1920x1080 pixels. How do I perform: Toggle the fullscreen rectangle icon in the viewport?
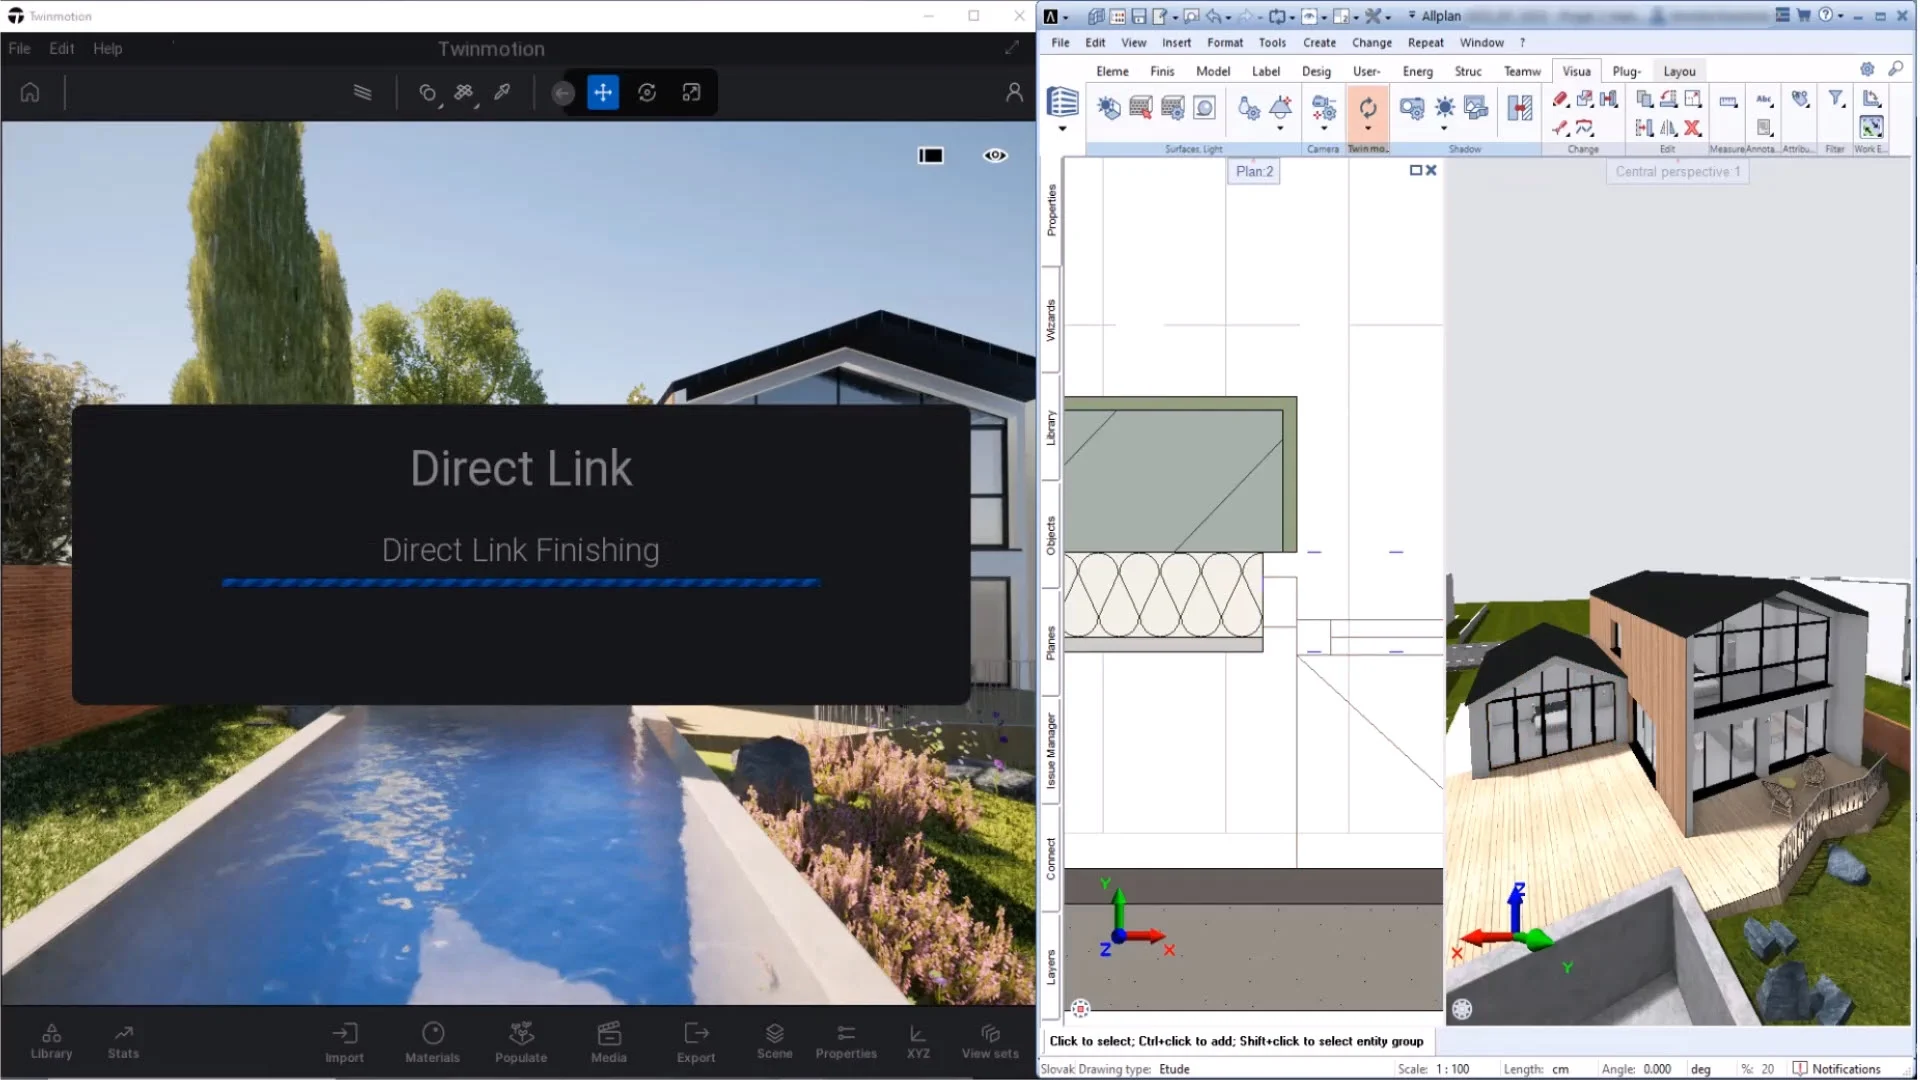[931, 155]
